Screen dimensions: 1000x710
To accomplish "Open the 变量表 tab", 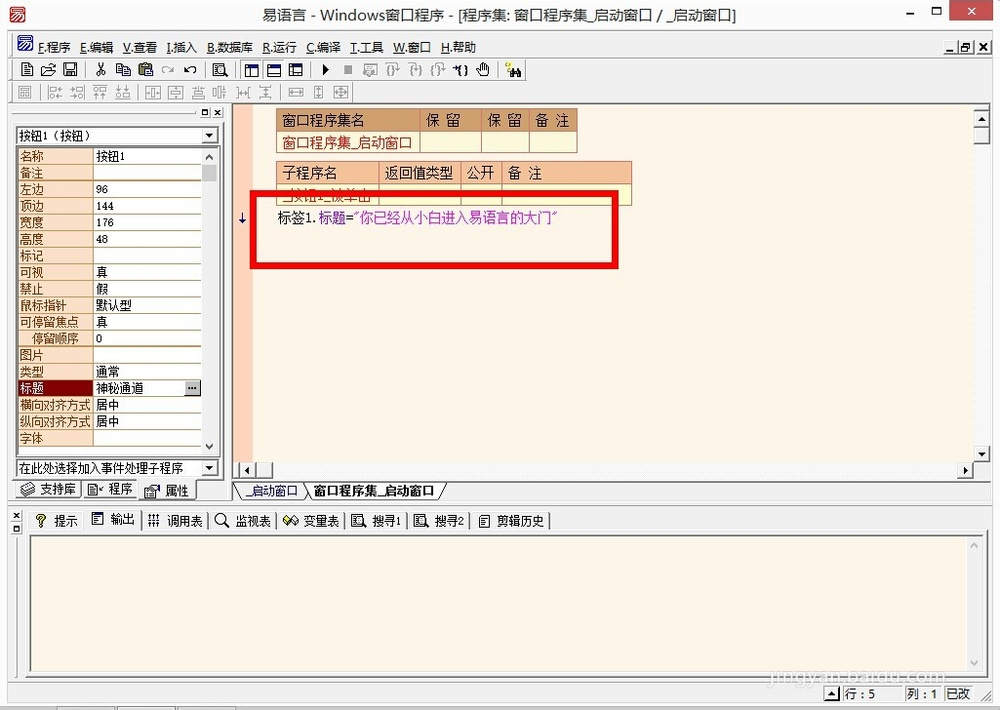I will [311, 521].
